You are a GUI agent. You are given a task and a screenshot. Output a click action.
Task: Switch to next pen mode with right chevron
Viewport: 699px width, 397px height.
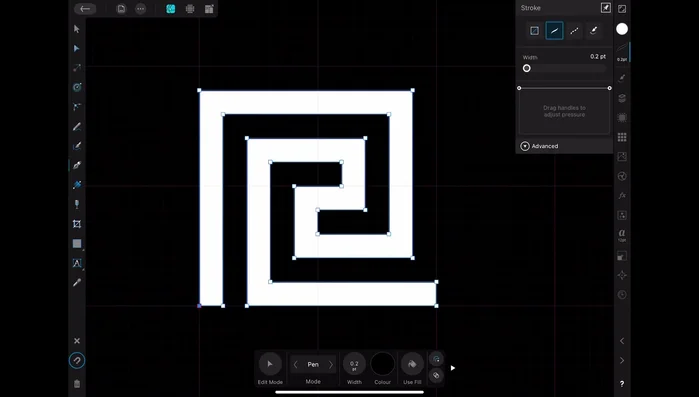[331, 364]
